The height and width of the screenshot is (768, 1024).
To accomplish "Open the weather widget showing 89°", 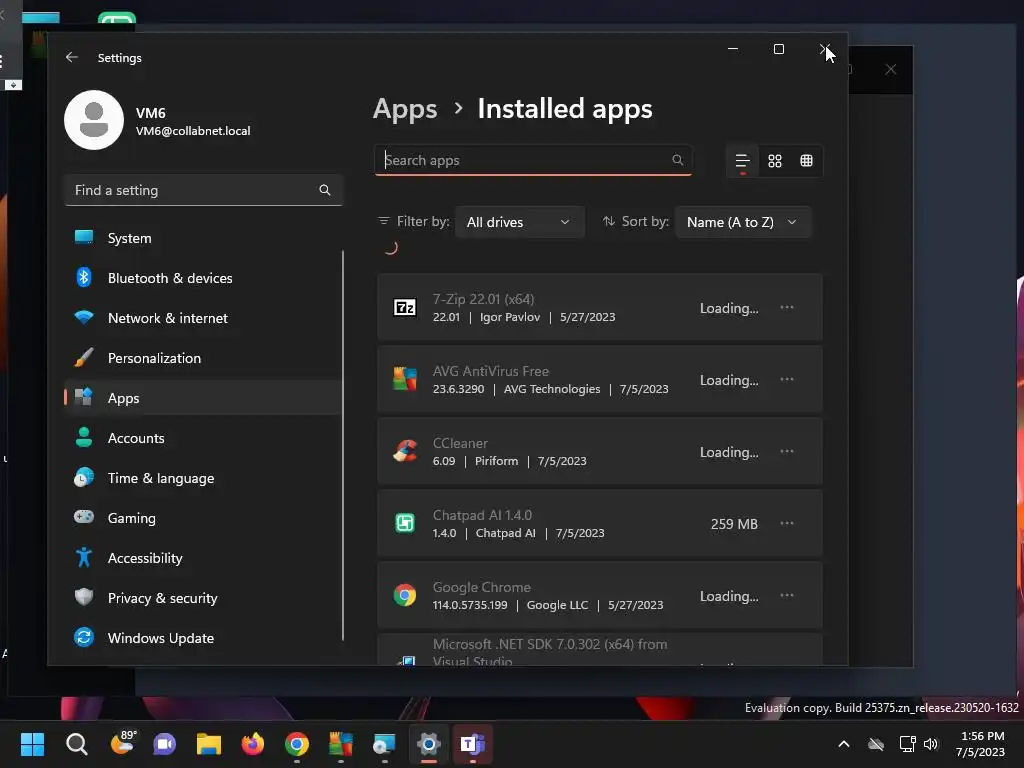I will [123, 743].
